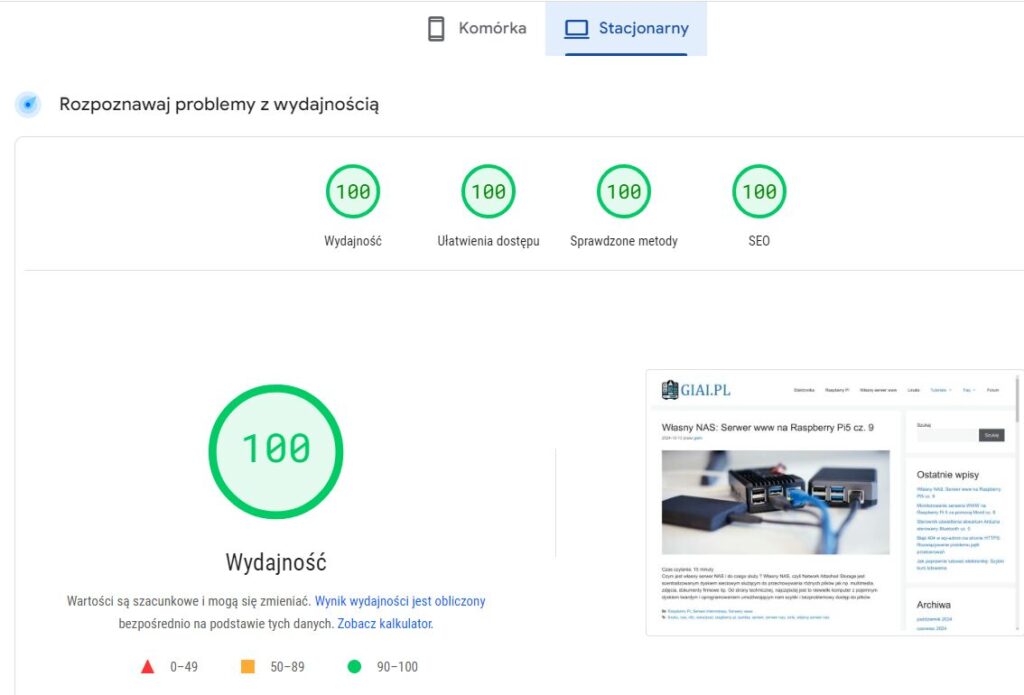
Task: Click the blue radar icon beside Rozpoznawaj problemy
Action: (x=28, y=104)
